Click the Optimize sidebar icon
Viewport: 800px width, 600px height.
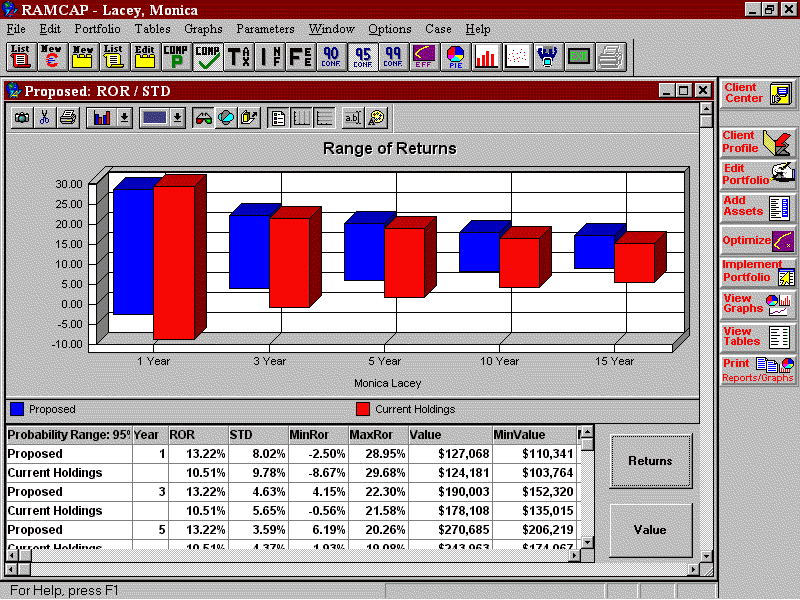pos(757,240)
